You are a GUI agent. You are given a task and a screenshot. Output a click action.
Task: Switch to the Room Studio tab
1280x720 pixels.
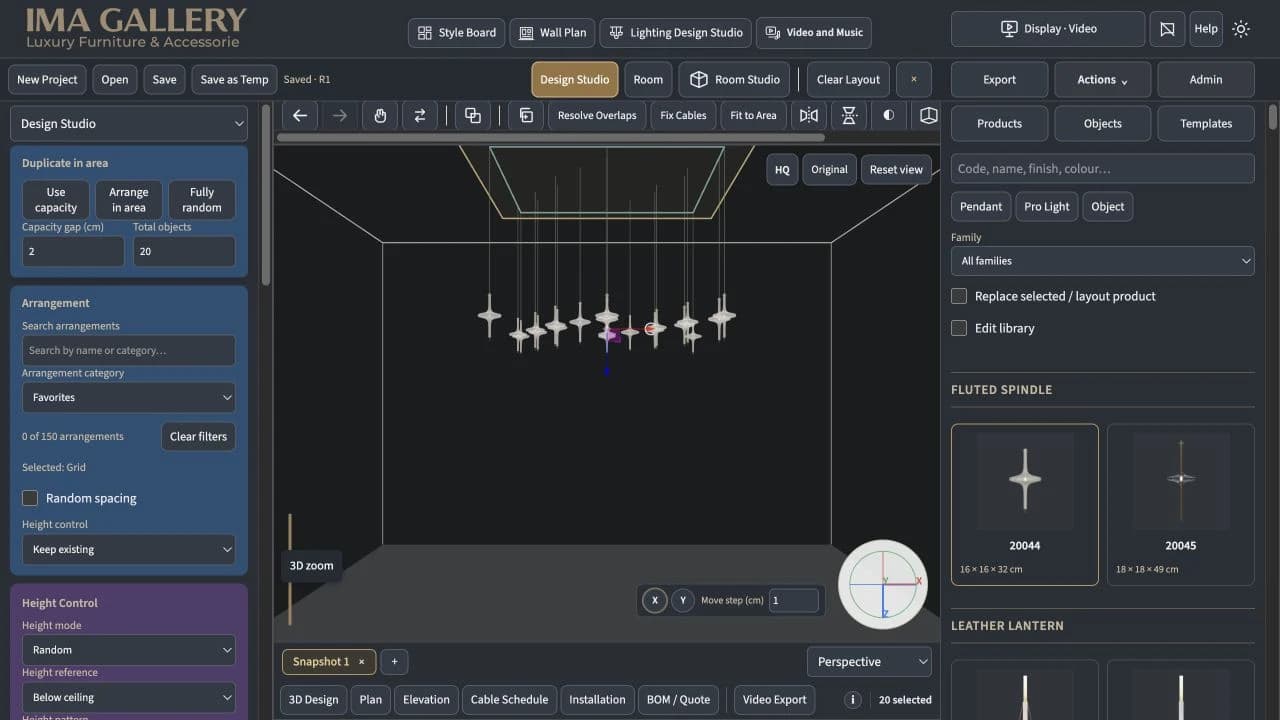tap(735, 79)
